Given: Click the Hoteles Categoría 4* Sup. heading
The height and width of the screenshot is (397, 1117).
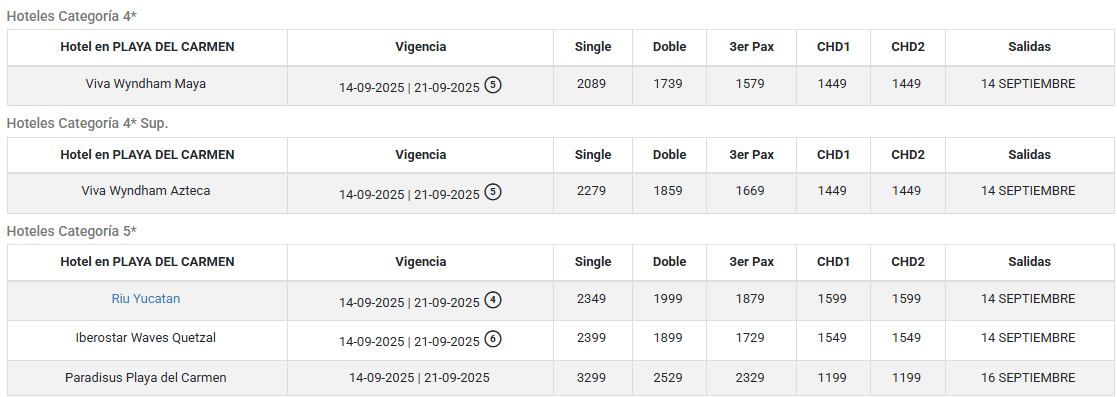Looking at the screenshot, I should coord(88,123).
